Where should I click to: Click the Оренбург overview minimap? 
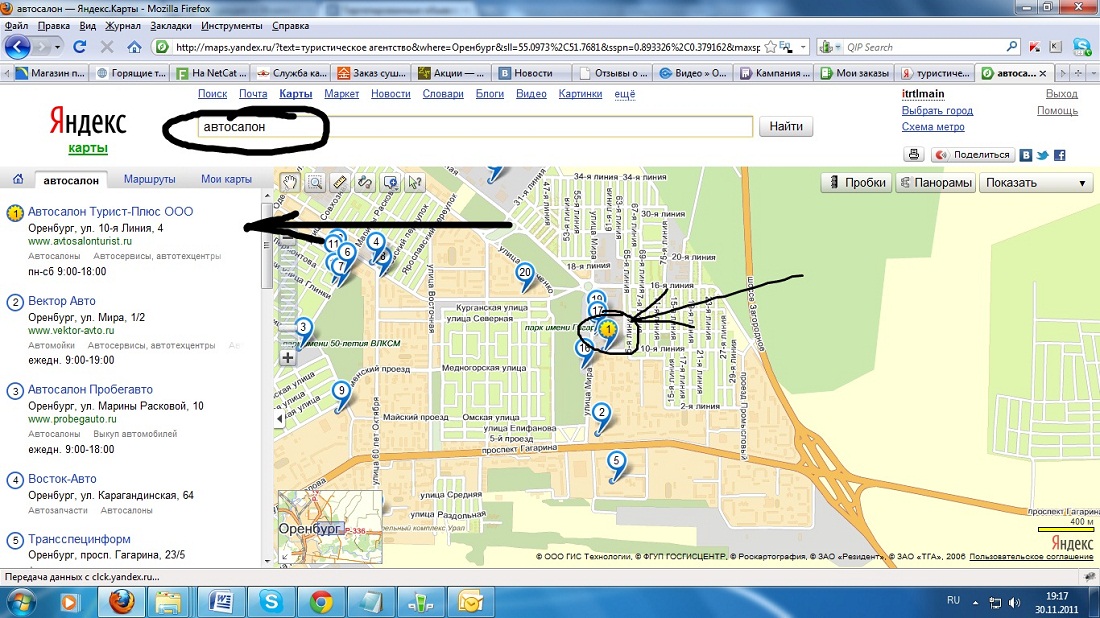(x=330, y=527)
